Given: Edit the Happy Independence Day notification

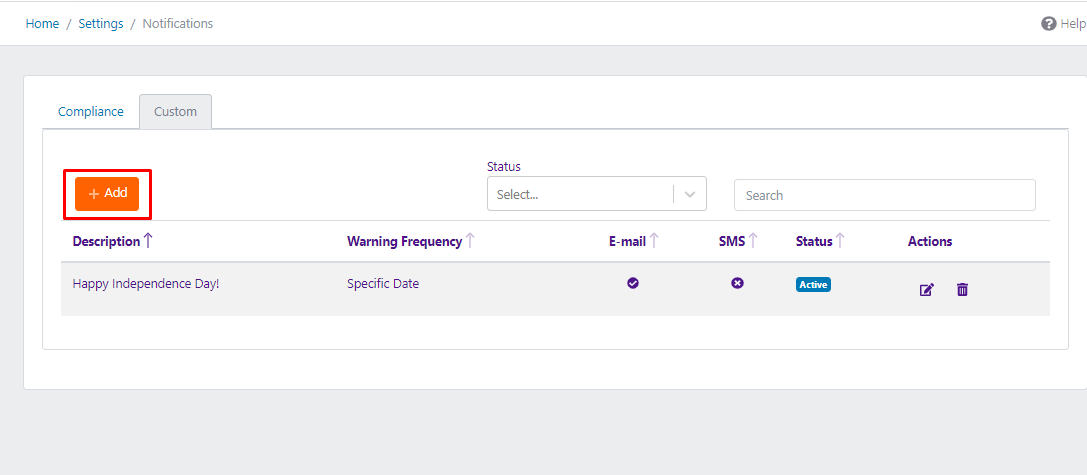Looking at the screenshot, I should (x=926, y=290).
